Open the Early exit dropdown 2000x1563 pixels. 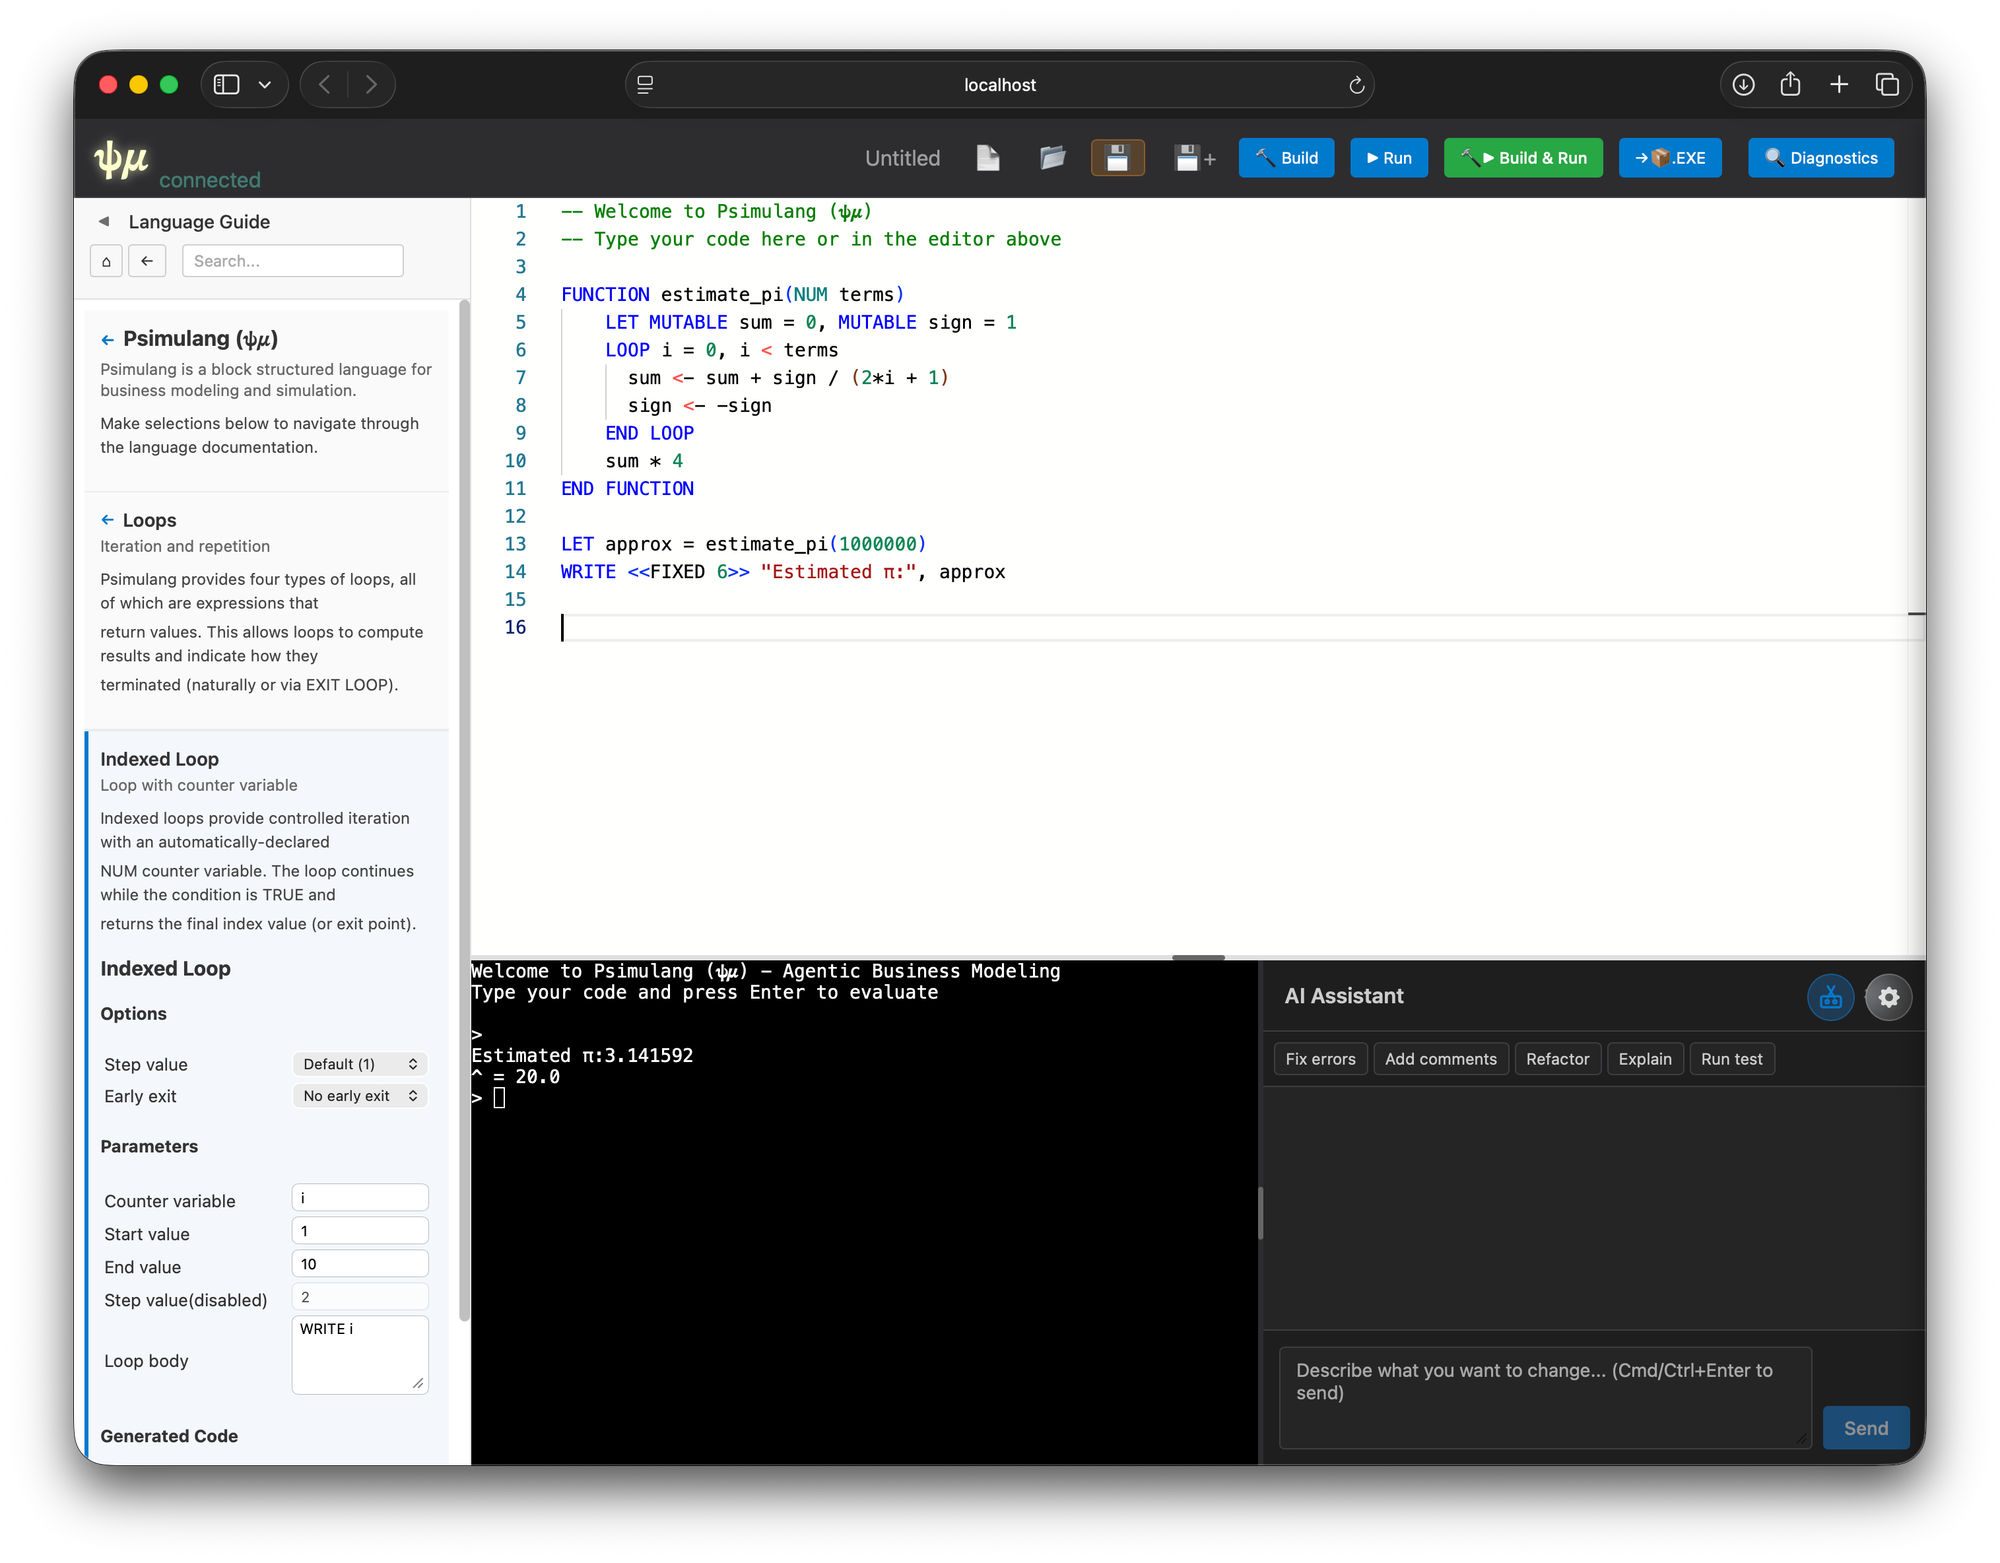(360, 1096)
